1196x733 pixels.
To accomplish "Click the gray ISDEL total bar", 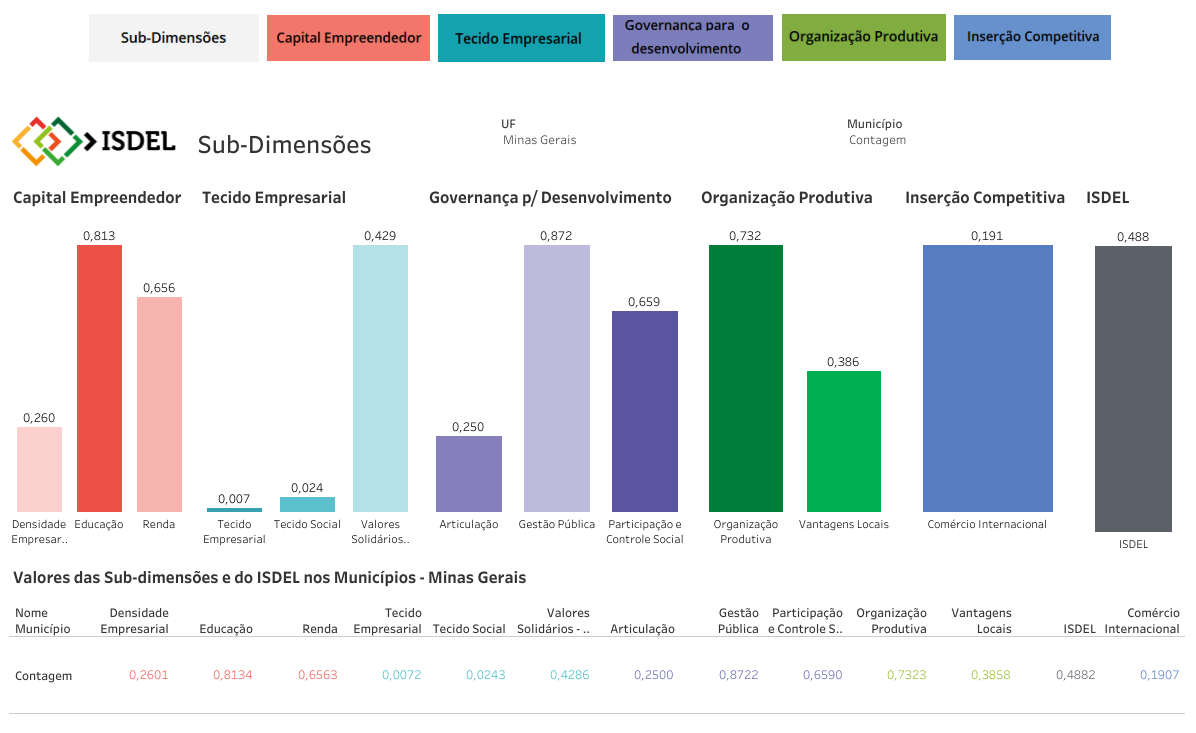I will tap(1132, 388).
